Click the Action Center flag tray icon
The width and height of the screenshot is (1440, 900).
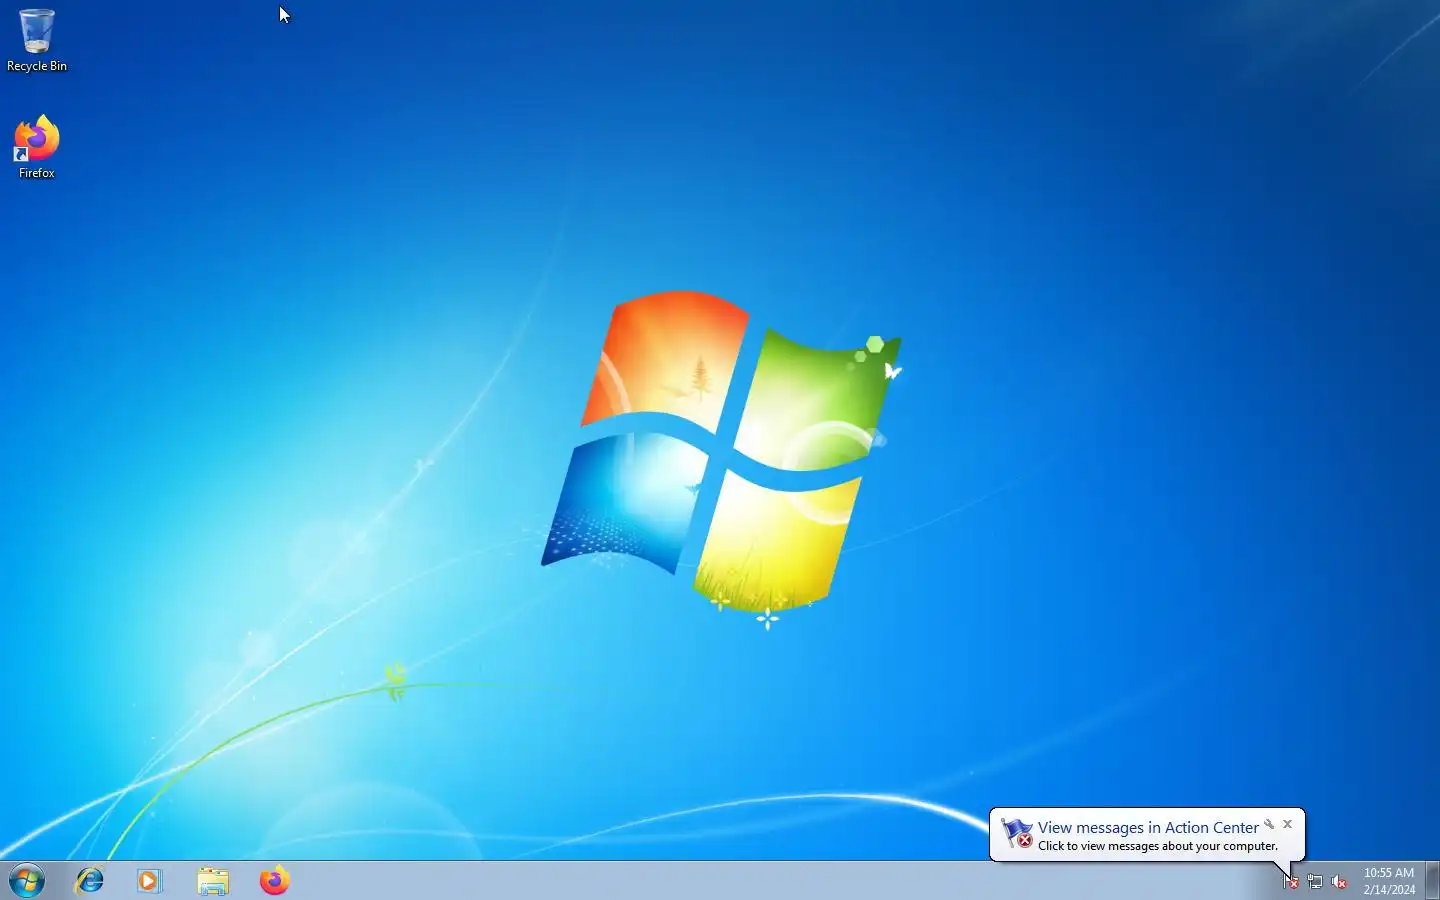pos(1291,881)
